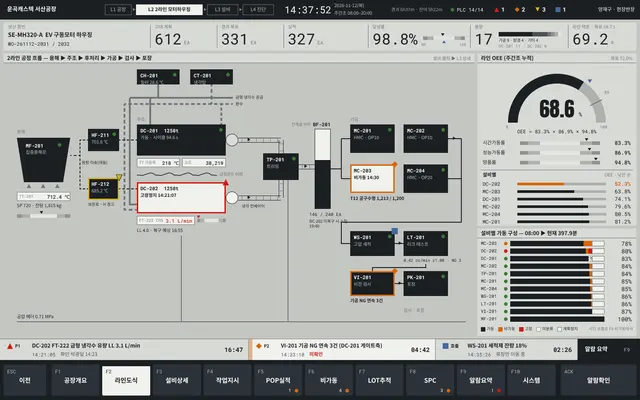Open F9 alarm summary in bottom function bar

(x=480, y=380)
